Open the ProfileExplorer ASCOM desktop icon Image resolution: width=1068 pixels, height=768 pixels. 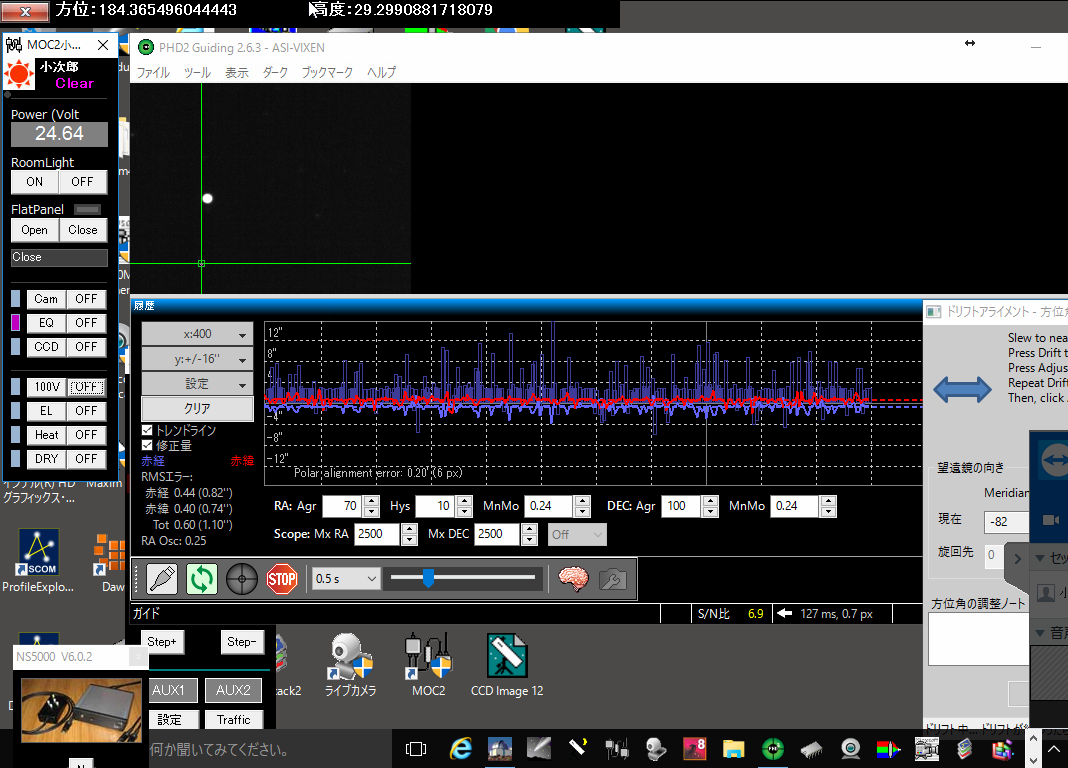coord(38,561)
